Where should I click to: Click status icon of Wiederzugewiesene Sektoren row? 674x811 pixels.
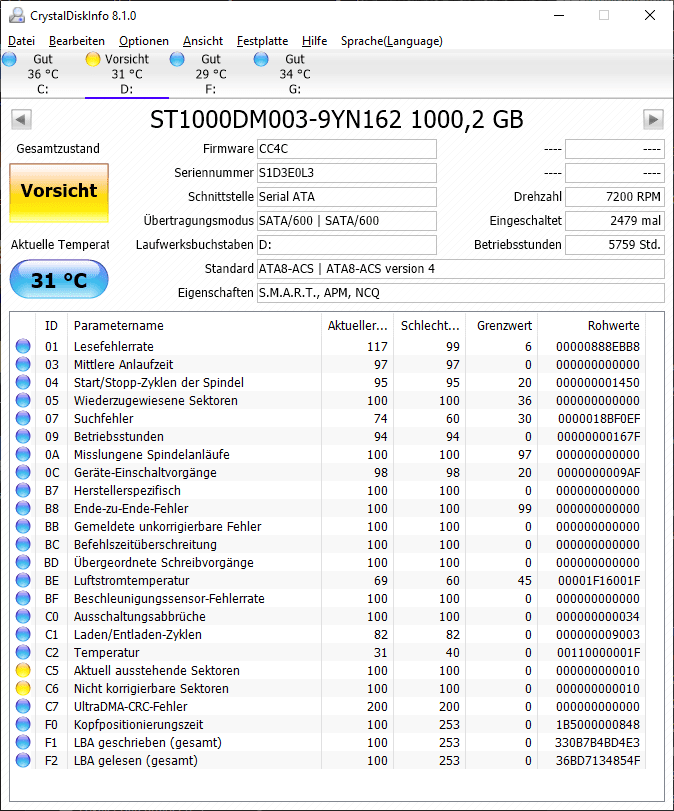coord(23,400)
